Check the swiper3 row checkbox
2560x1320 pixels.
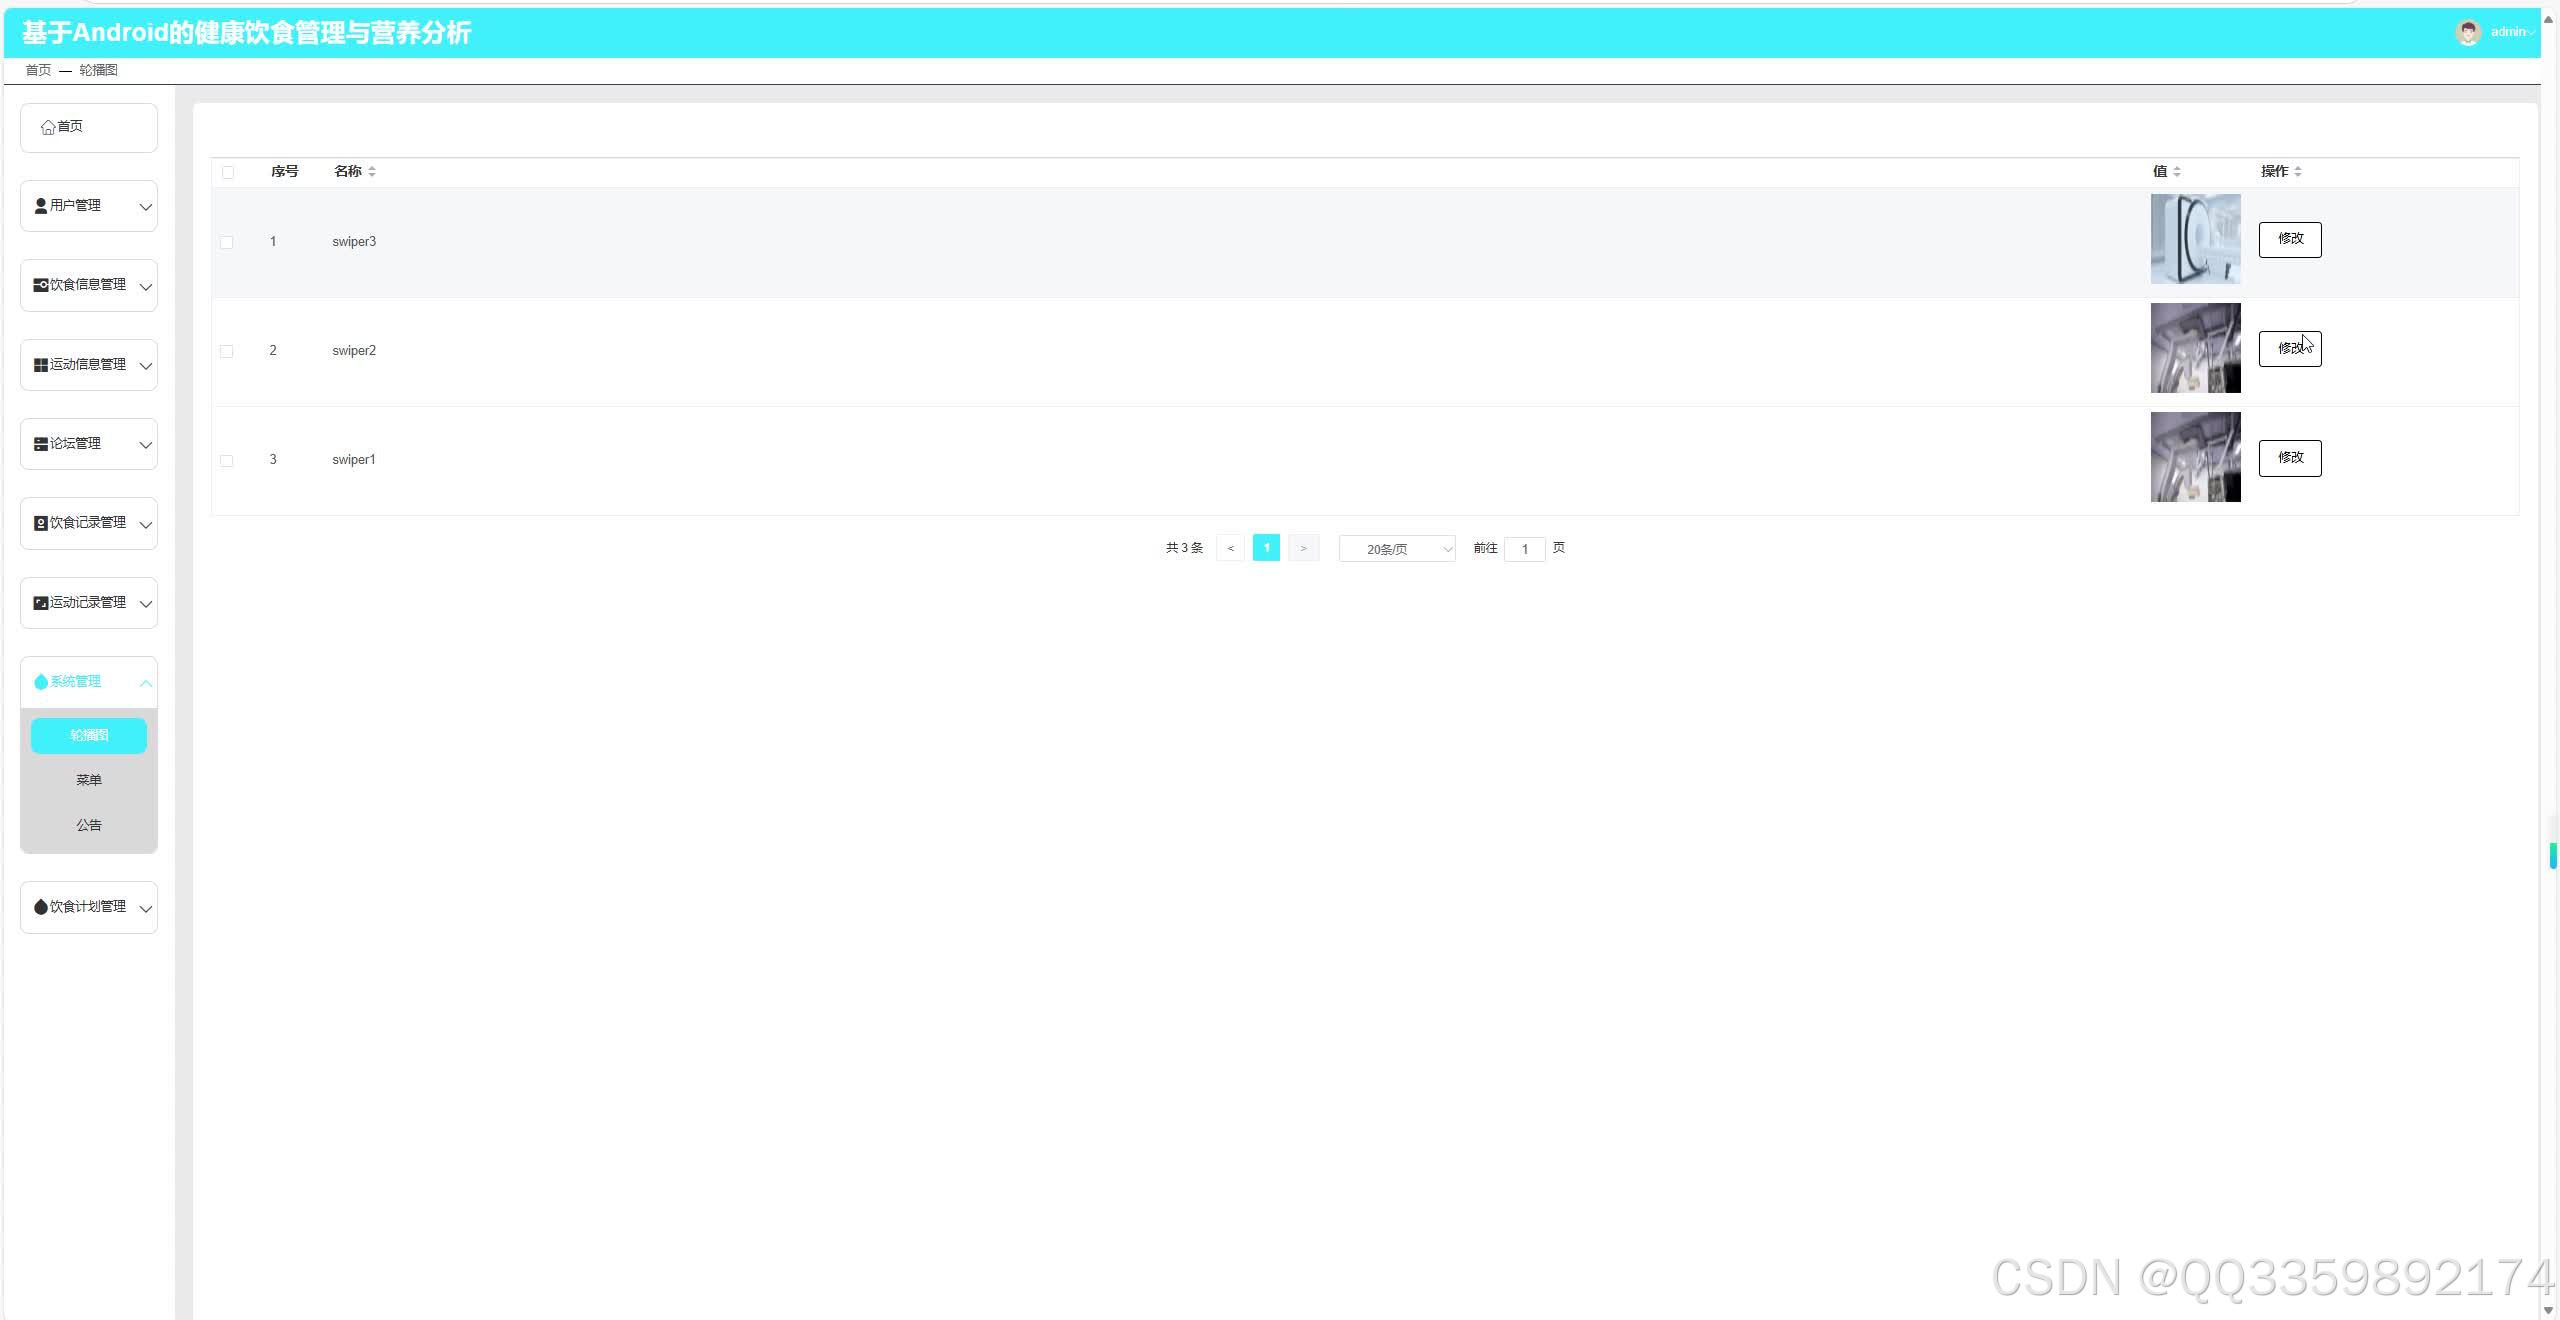click(x=227, y=243)
